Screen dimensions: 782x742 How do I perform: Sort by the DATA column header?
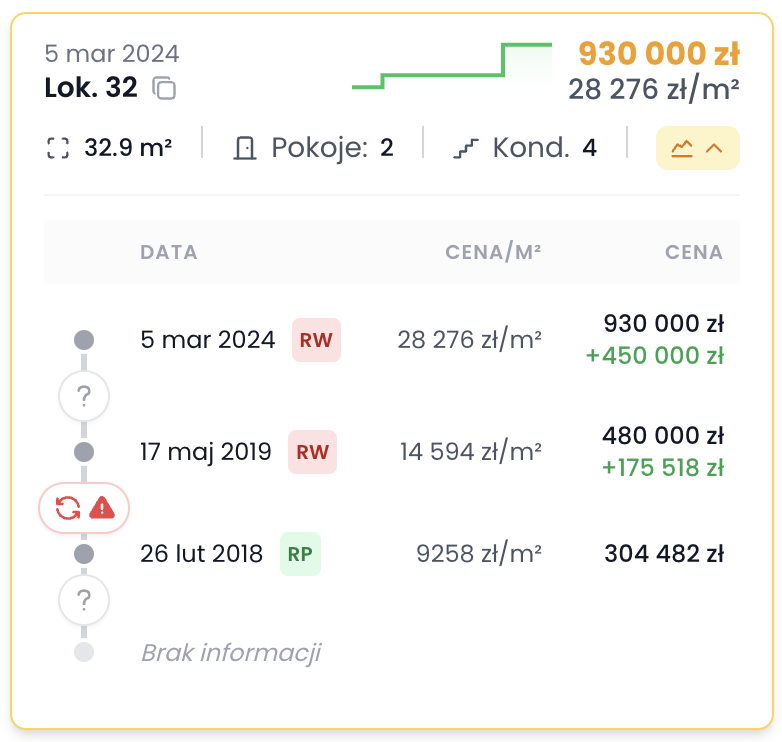click(169, 252)
